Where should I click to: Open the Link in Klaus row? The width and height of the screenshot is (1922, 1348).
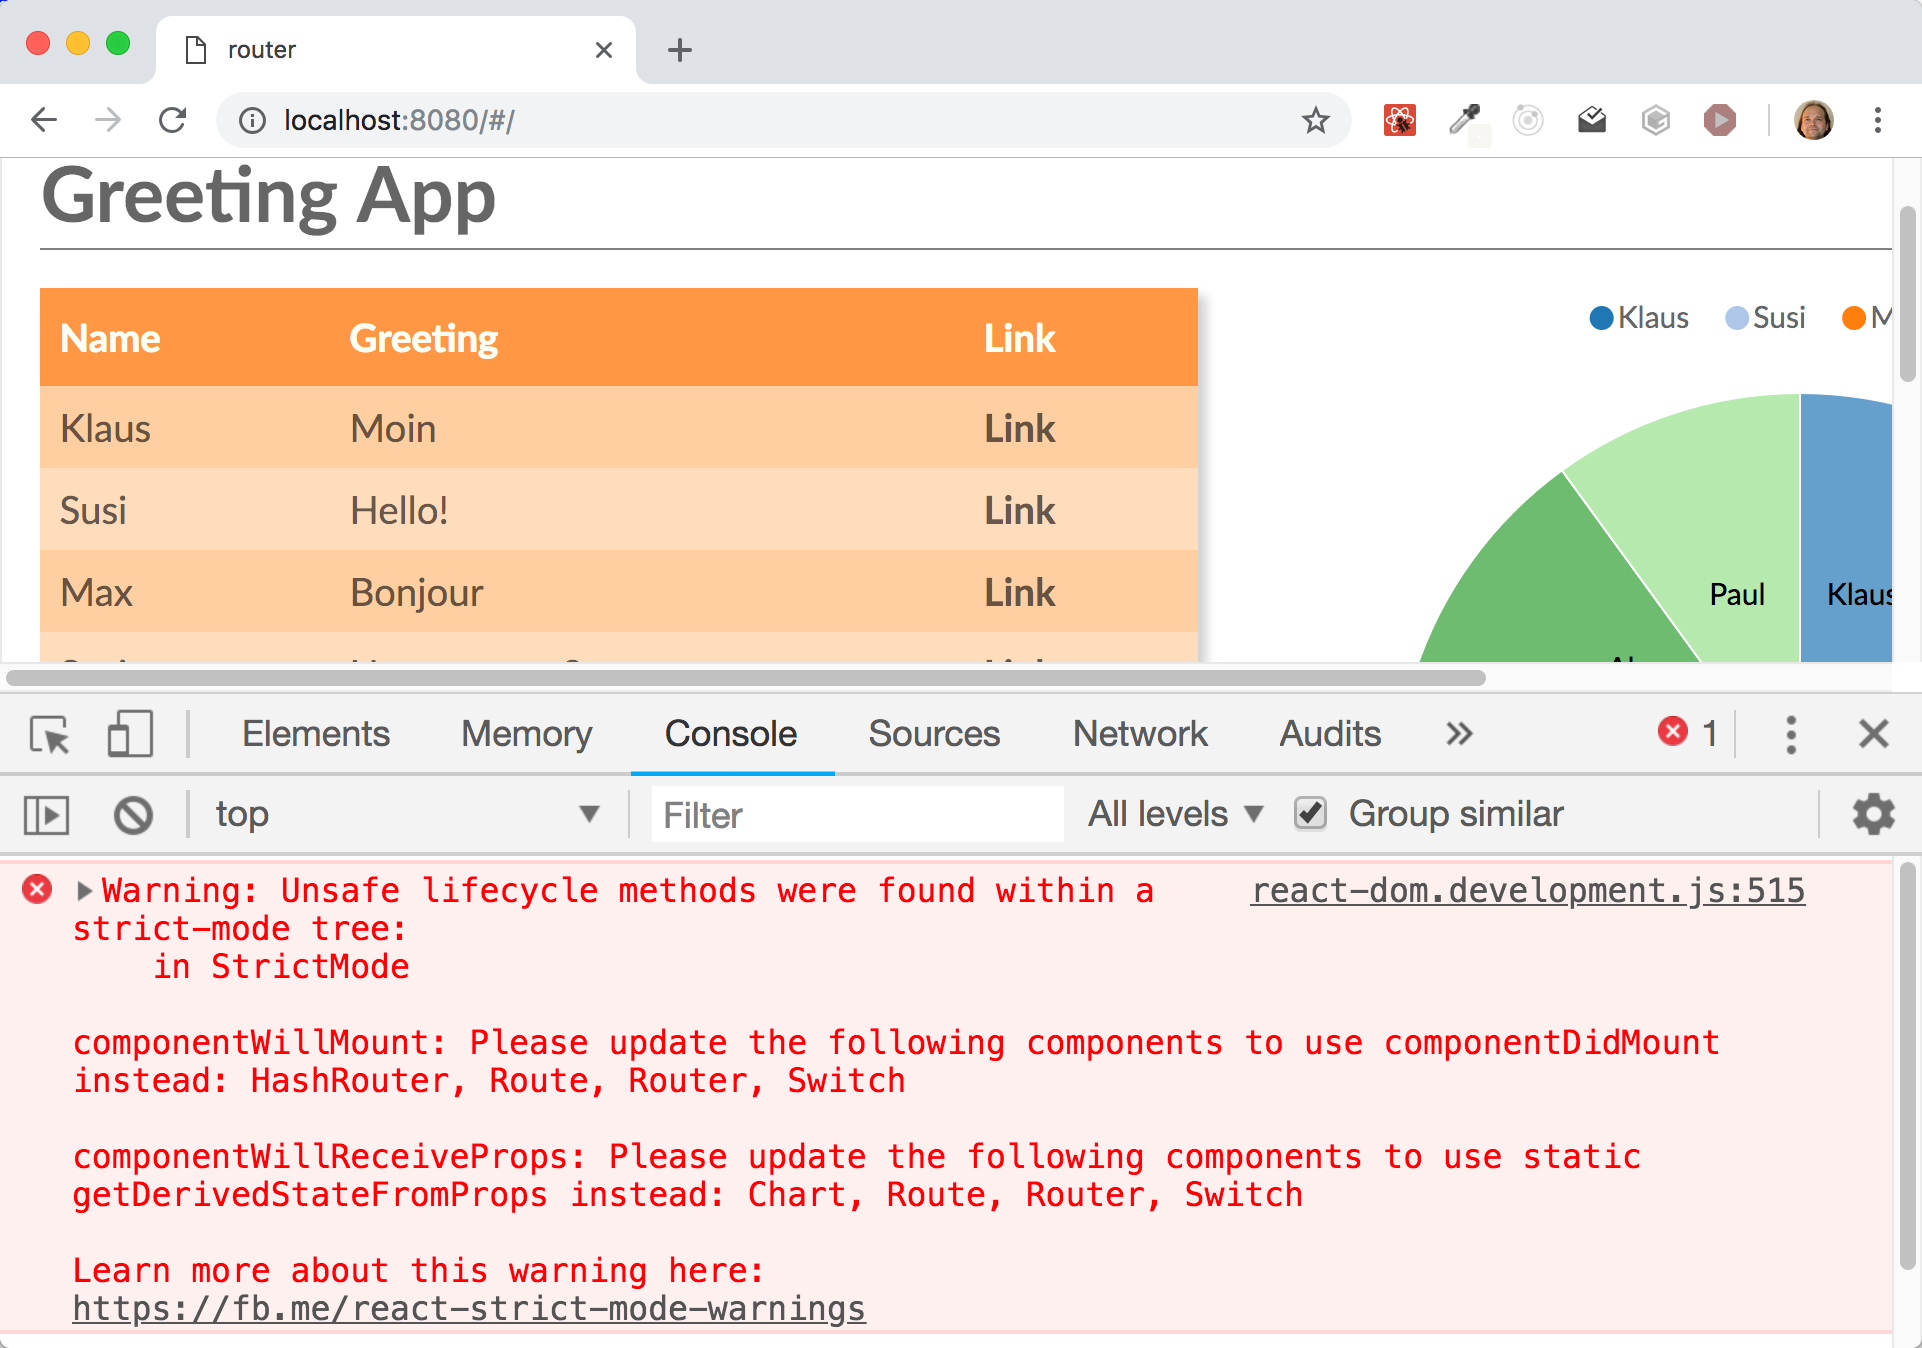tap(1019, 429)
